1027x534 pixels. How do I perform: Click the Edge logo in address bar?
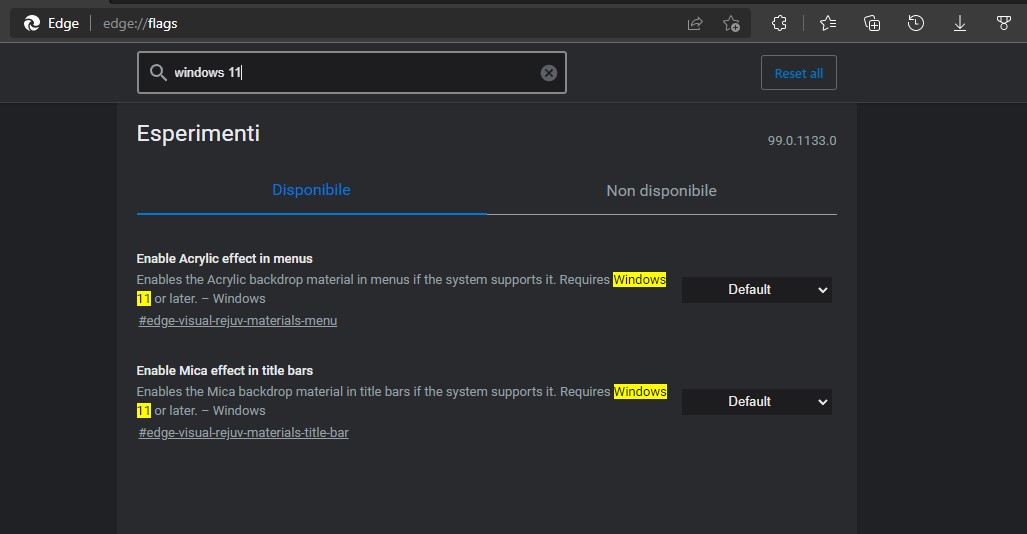(x=32, y=24)
